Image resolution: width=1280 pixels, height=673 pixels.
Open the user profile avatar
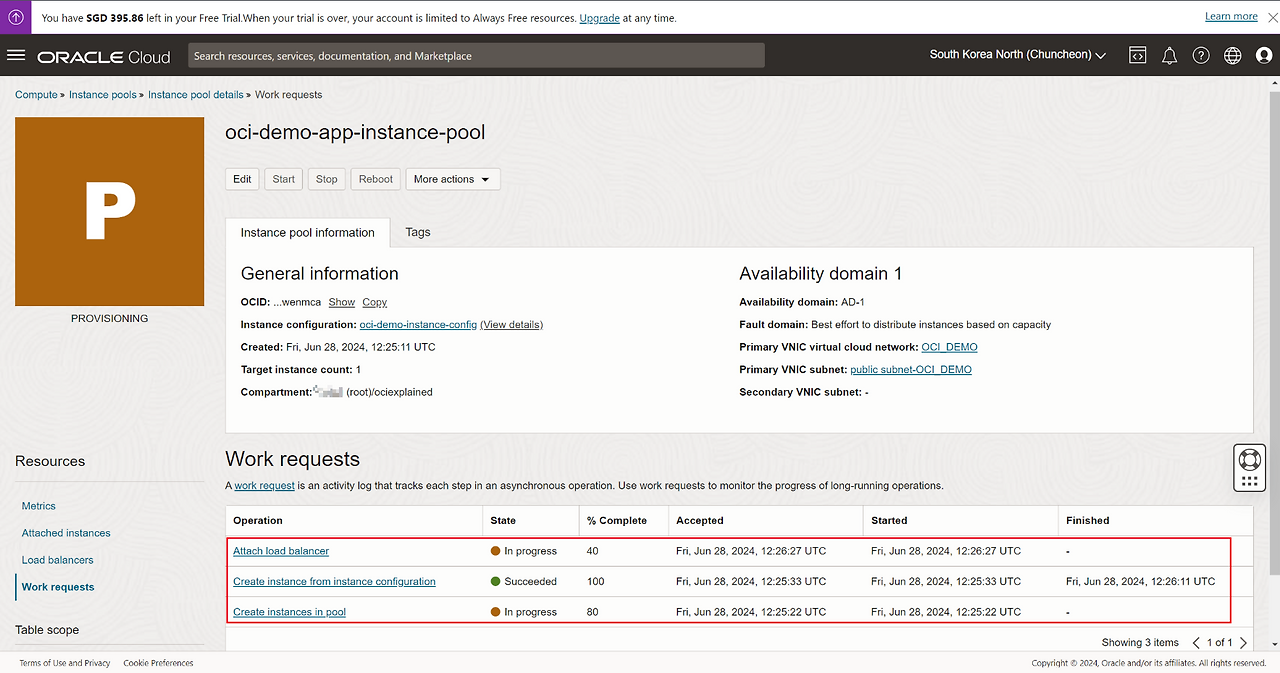(x=1264, y=56)
